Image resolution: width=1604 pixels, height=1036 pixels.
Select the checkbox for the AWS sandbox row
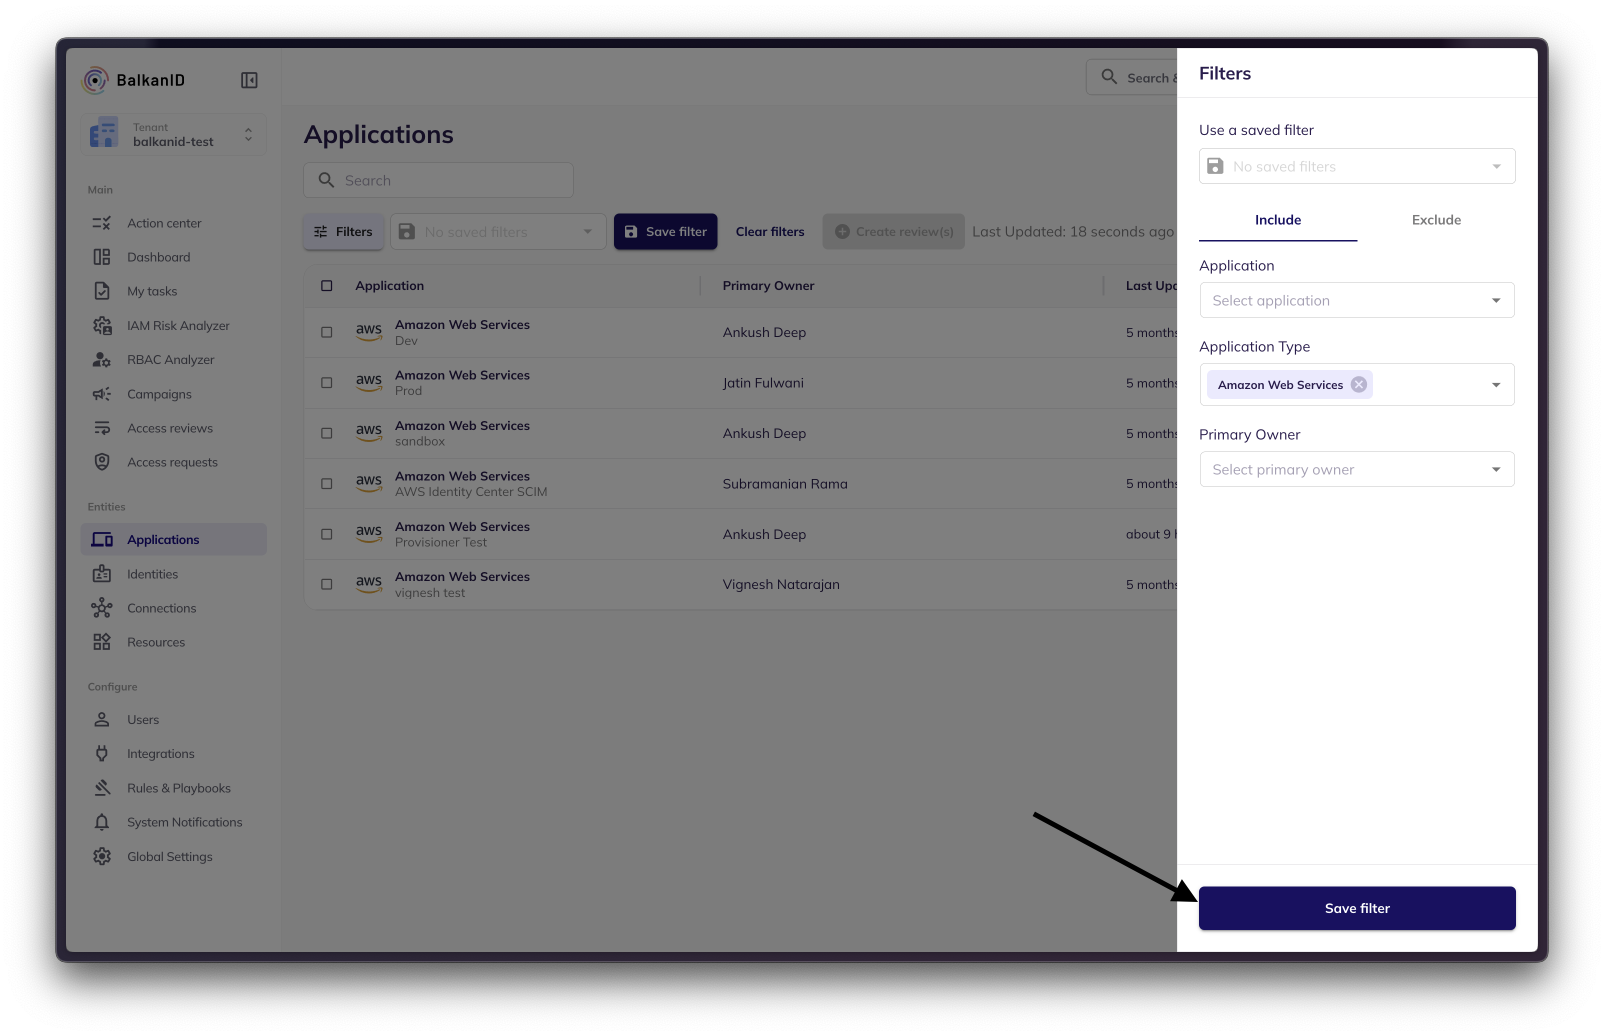(x=327, y=433)
